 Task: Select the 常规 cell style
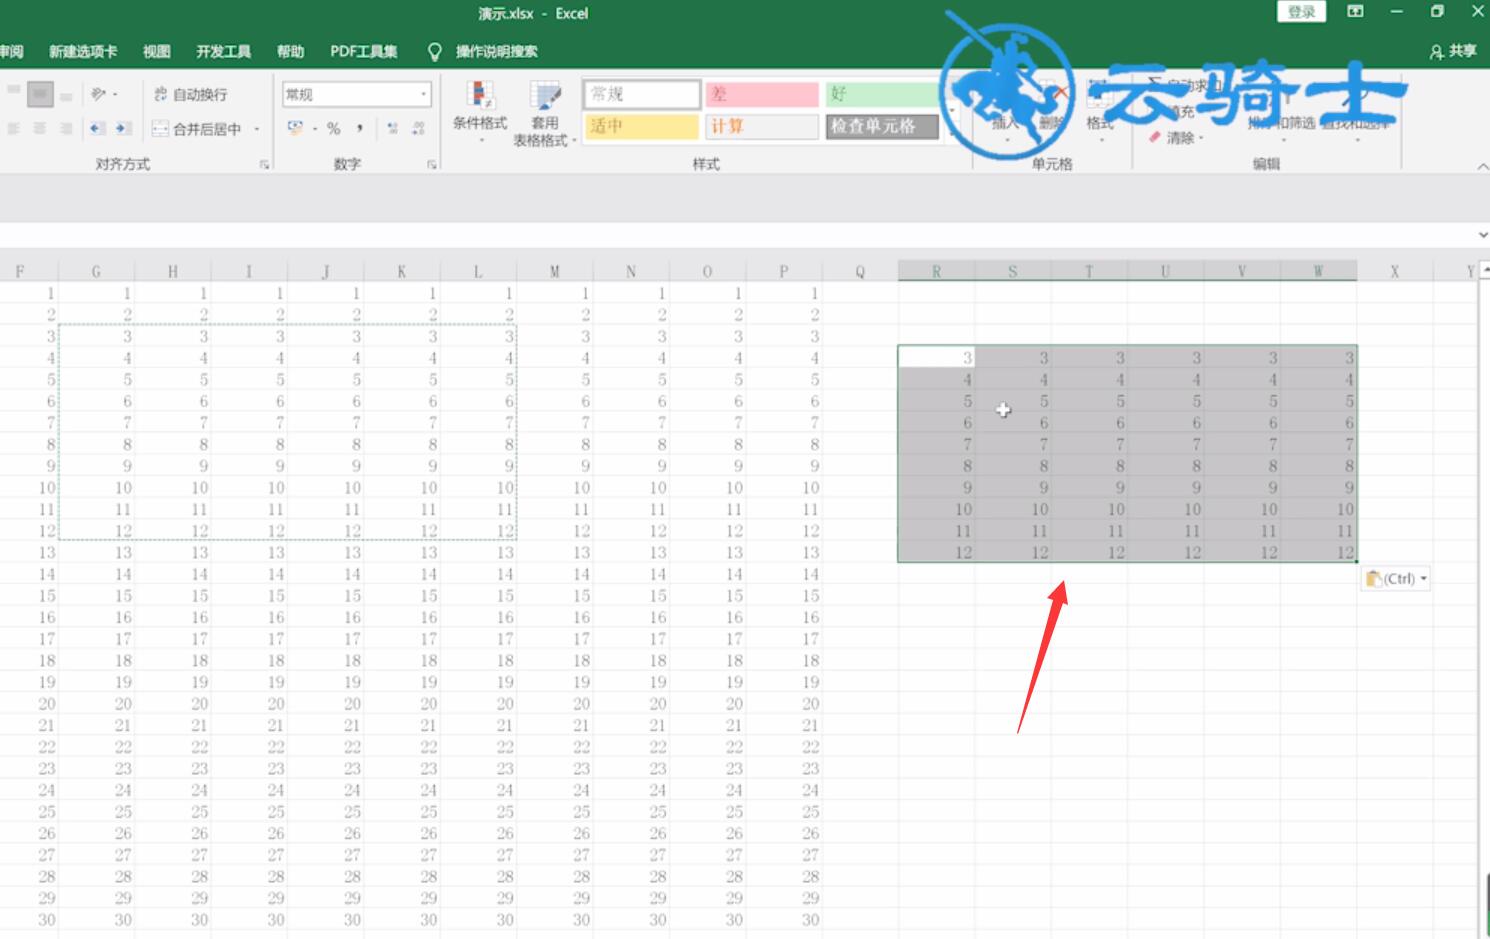(642, 94)
